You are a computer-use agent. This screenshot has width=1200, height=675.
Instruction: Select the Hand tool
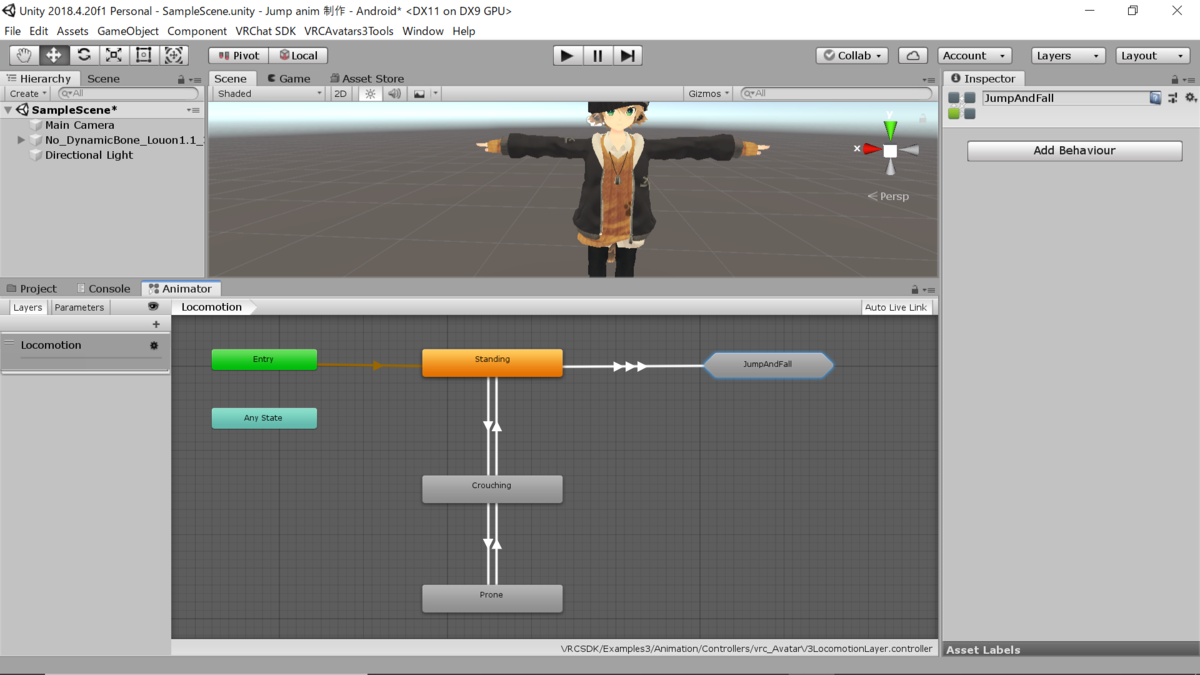click(x=24, y=55)
